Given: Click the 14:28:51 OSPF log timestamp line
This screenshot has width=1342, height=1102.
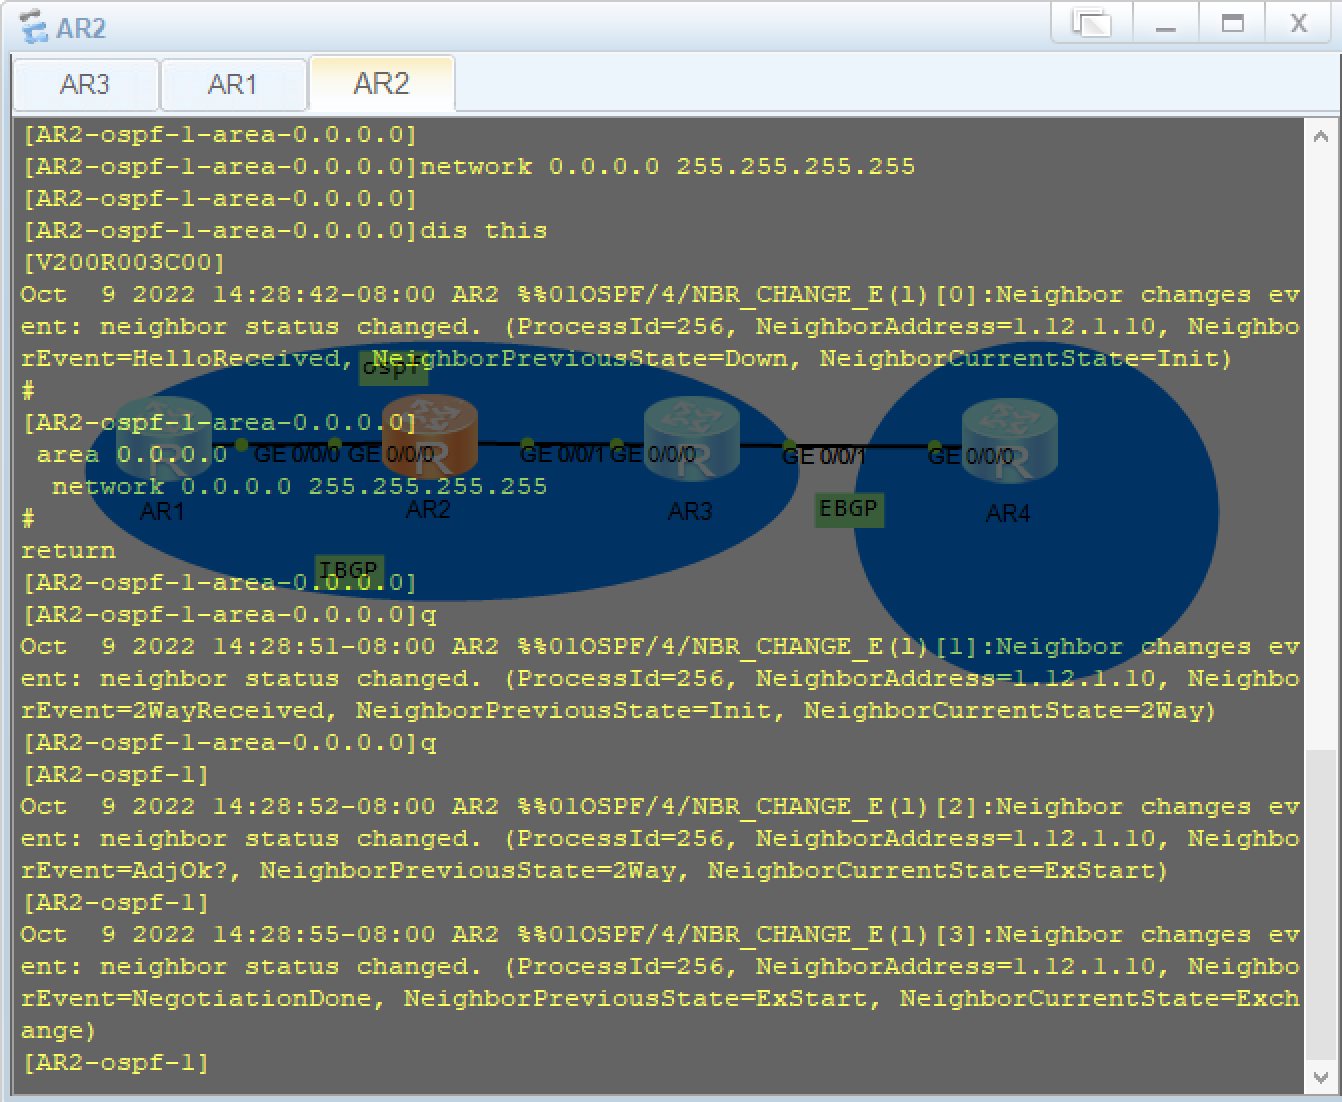Looking at the screenshot, I should [660, 646].
